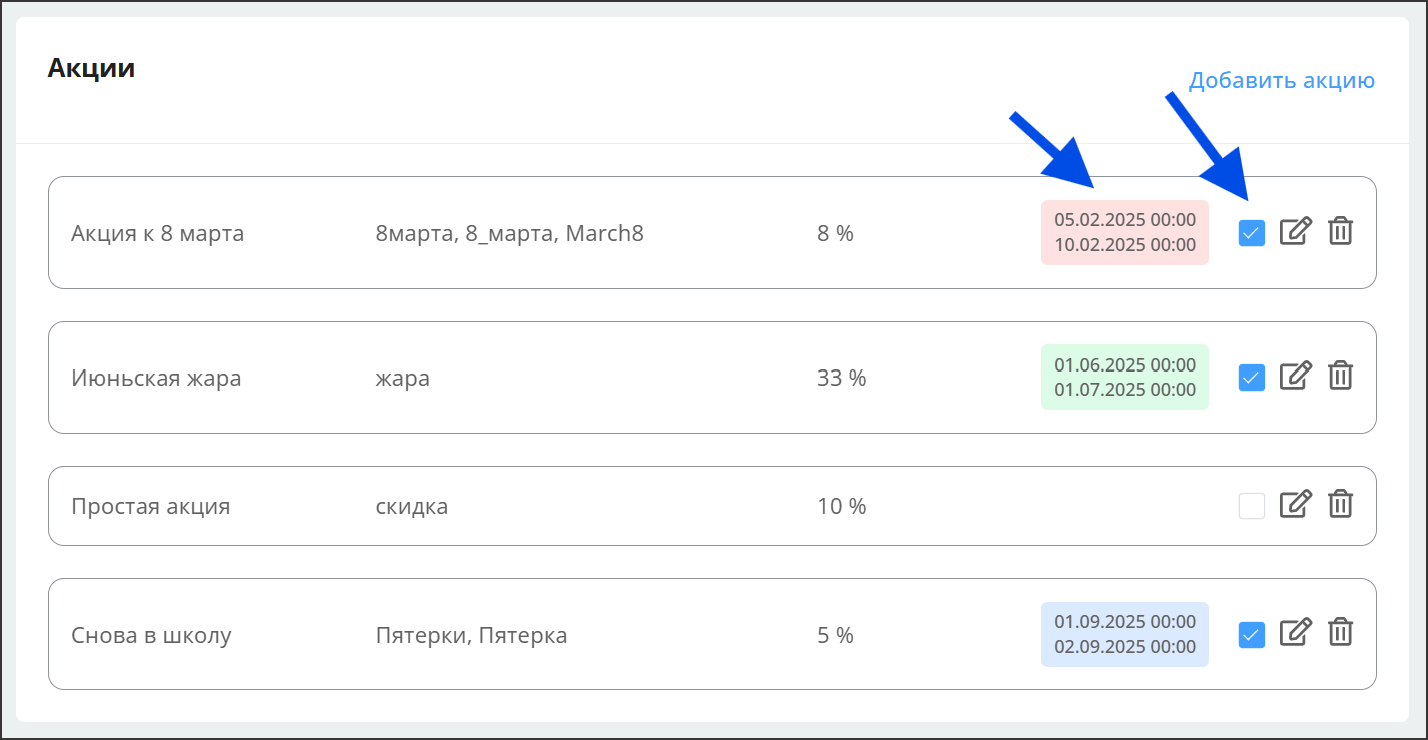Edit the "Простая акция" promotion

(1295, 505)
